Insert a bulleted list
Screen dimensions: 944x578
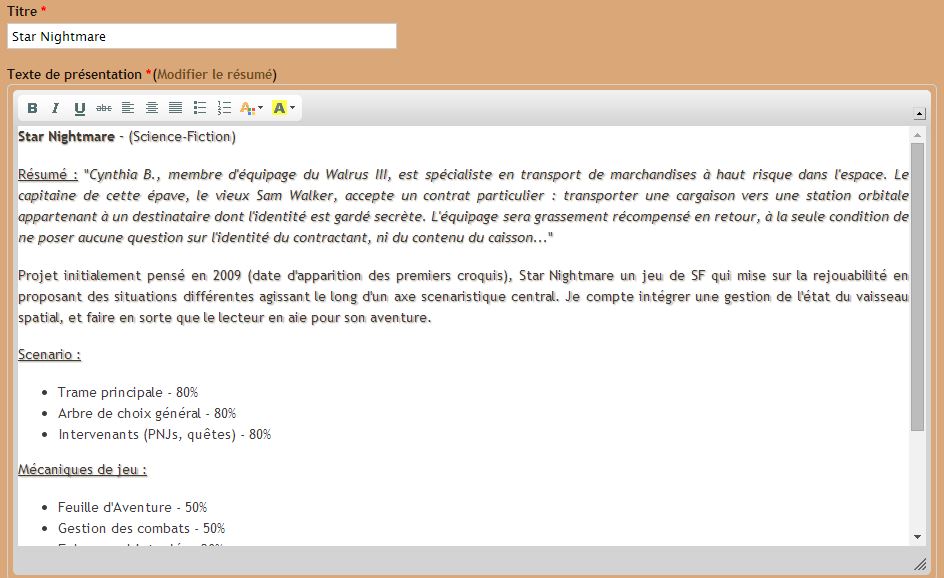(200, 108)
